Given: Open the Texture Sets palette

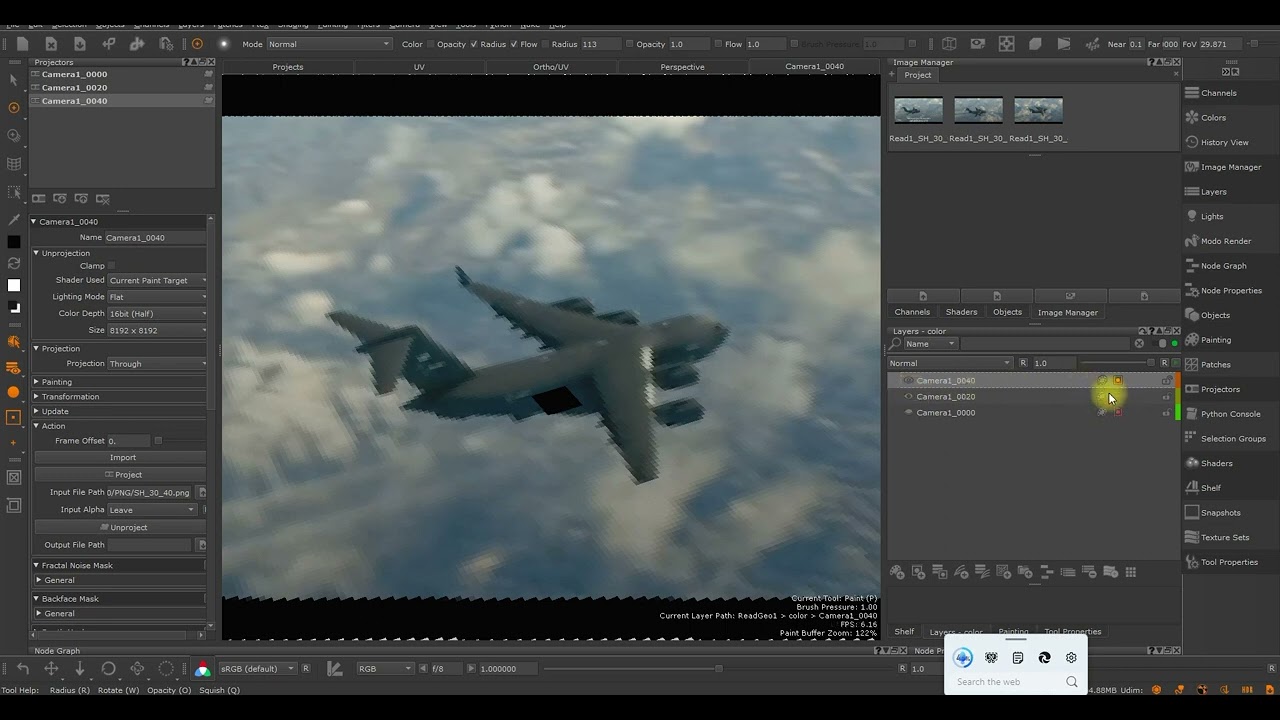Looking at the screenshot, I should click(1224, 538).
